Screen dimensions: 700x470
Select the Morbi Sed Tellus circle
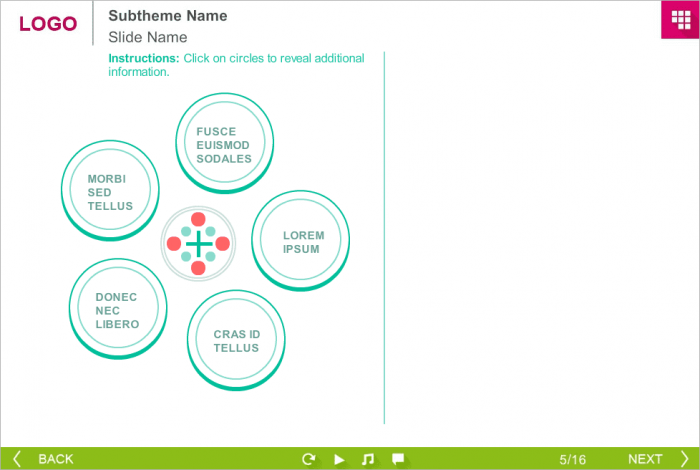(x=109, y=192)
